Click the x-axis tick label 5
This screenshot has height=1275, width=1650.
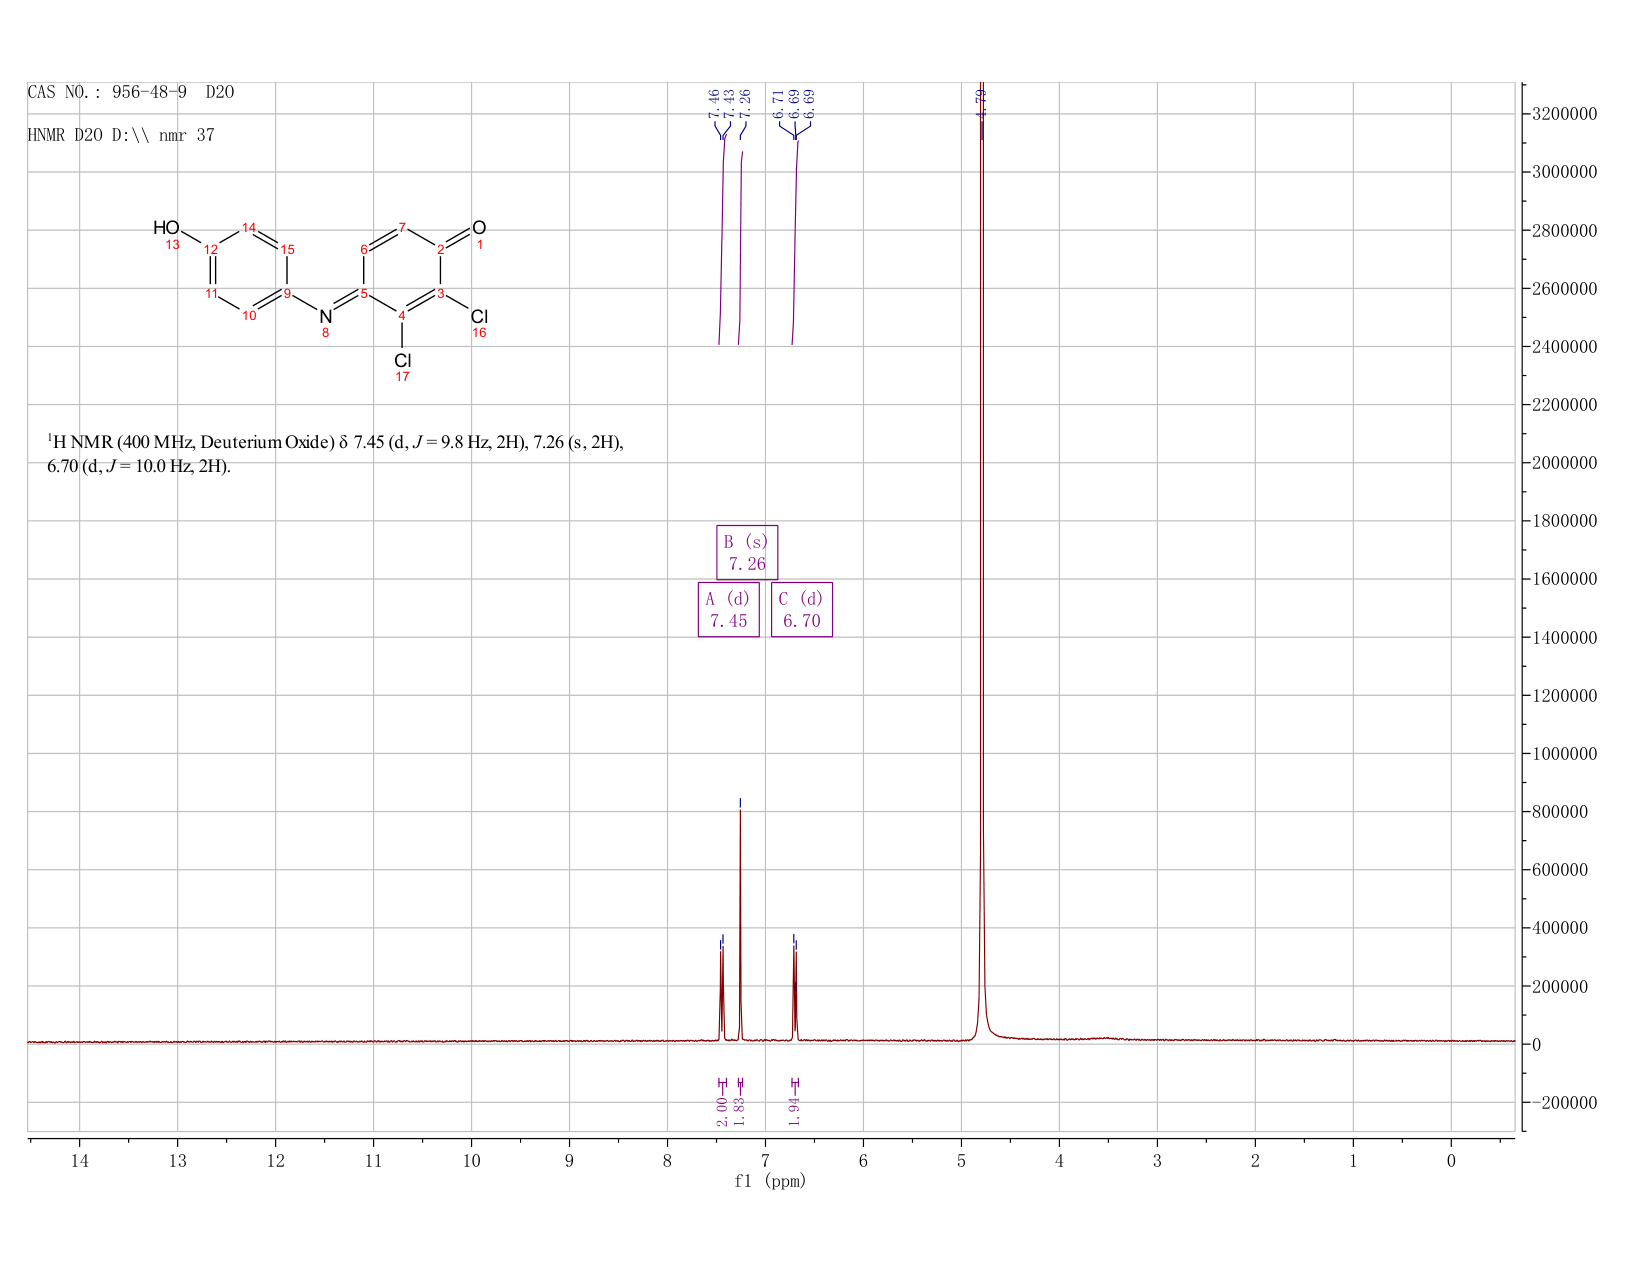pyautogui.click(x=961, y=1161)
